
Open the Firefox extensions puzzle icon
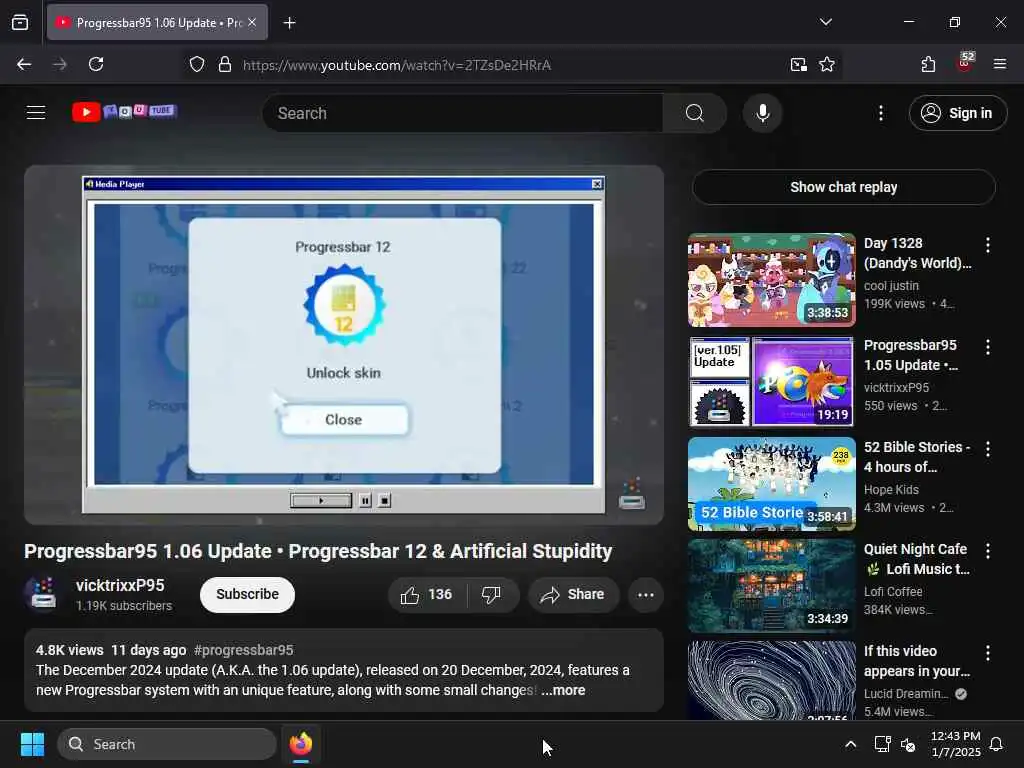[928, 64]
